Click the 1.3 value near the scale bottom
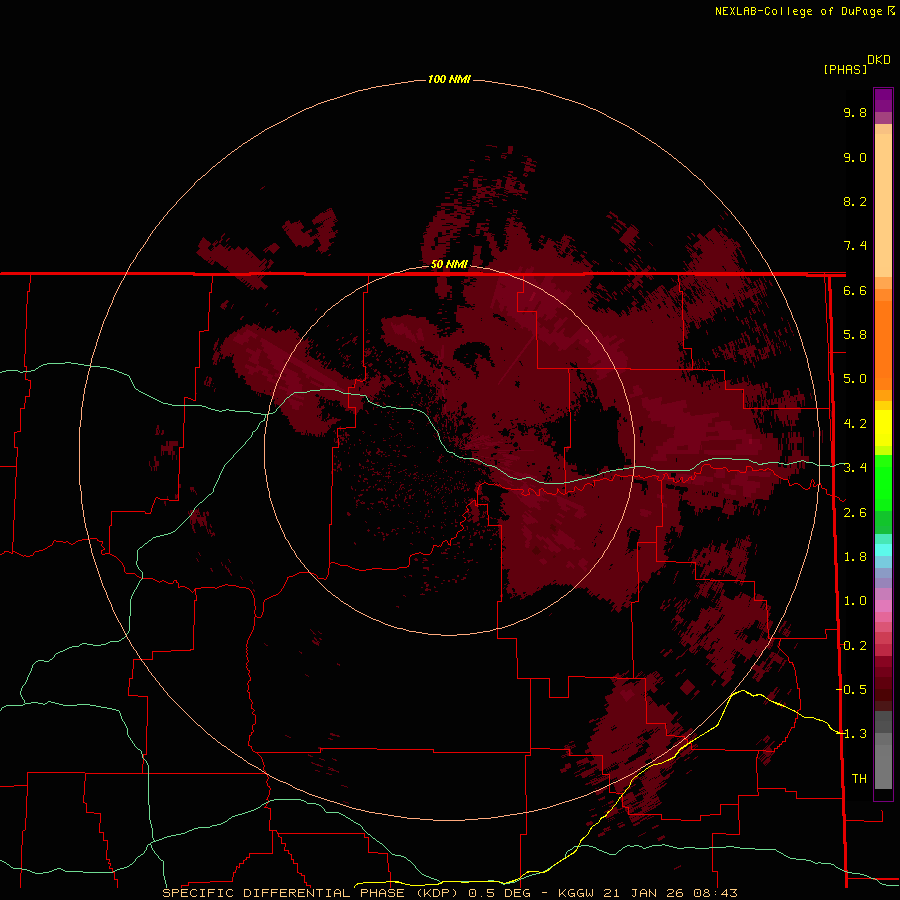The height and width of the screenshot is (900, 900). [855, 734]
